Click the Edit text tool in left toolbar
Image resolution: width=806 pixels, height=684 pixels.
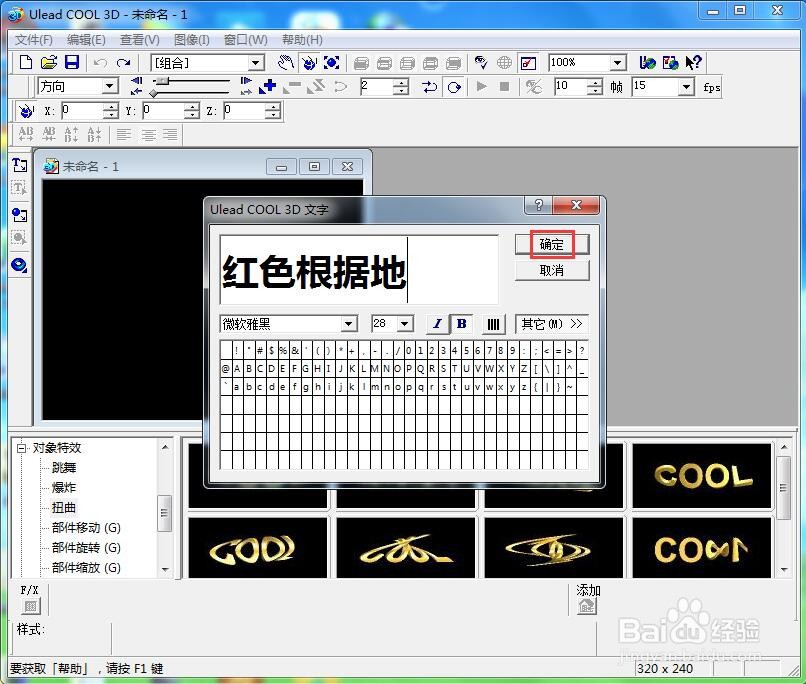point(20,189)
